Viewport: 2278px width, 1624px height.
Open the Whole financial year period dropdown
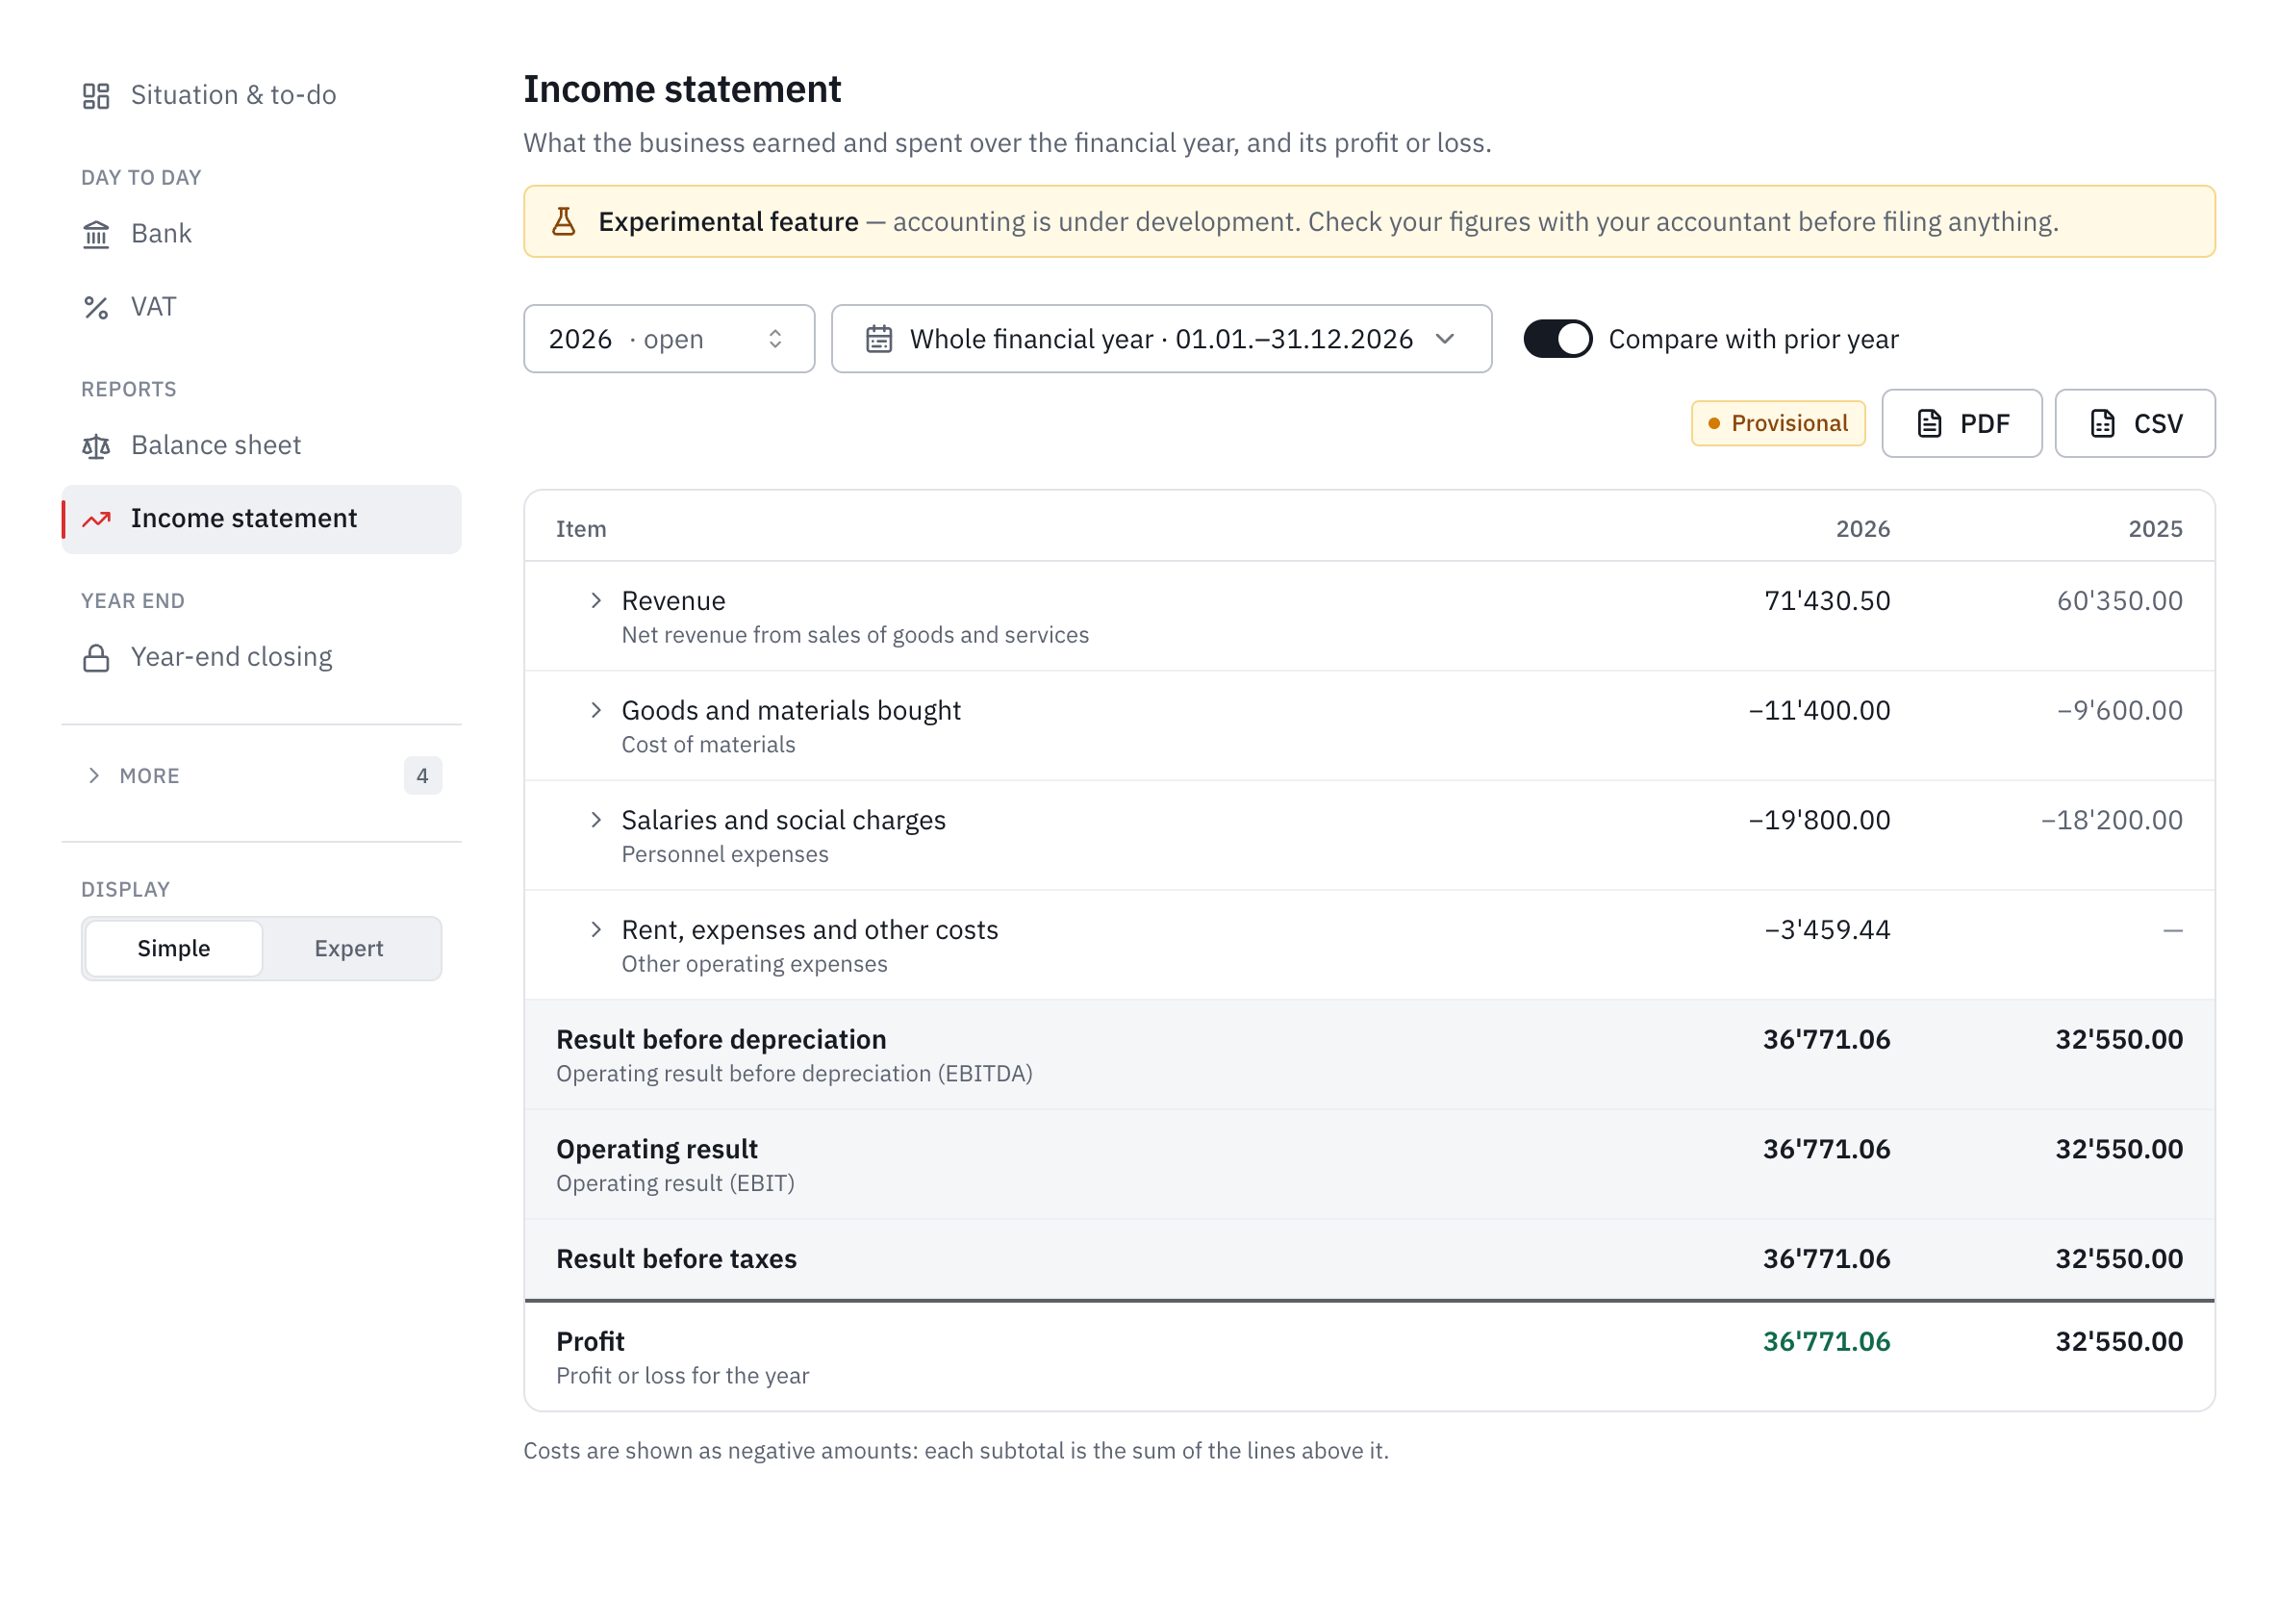(1162, 339)
